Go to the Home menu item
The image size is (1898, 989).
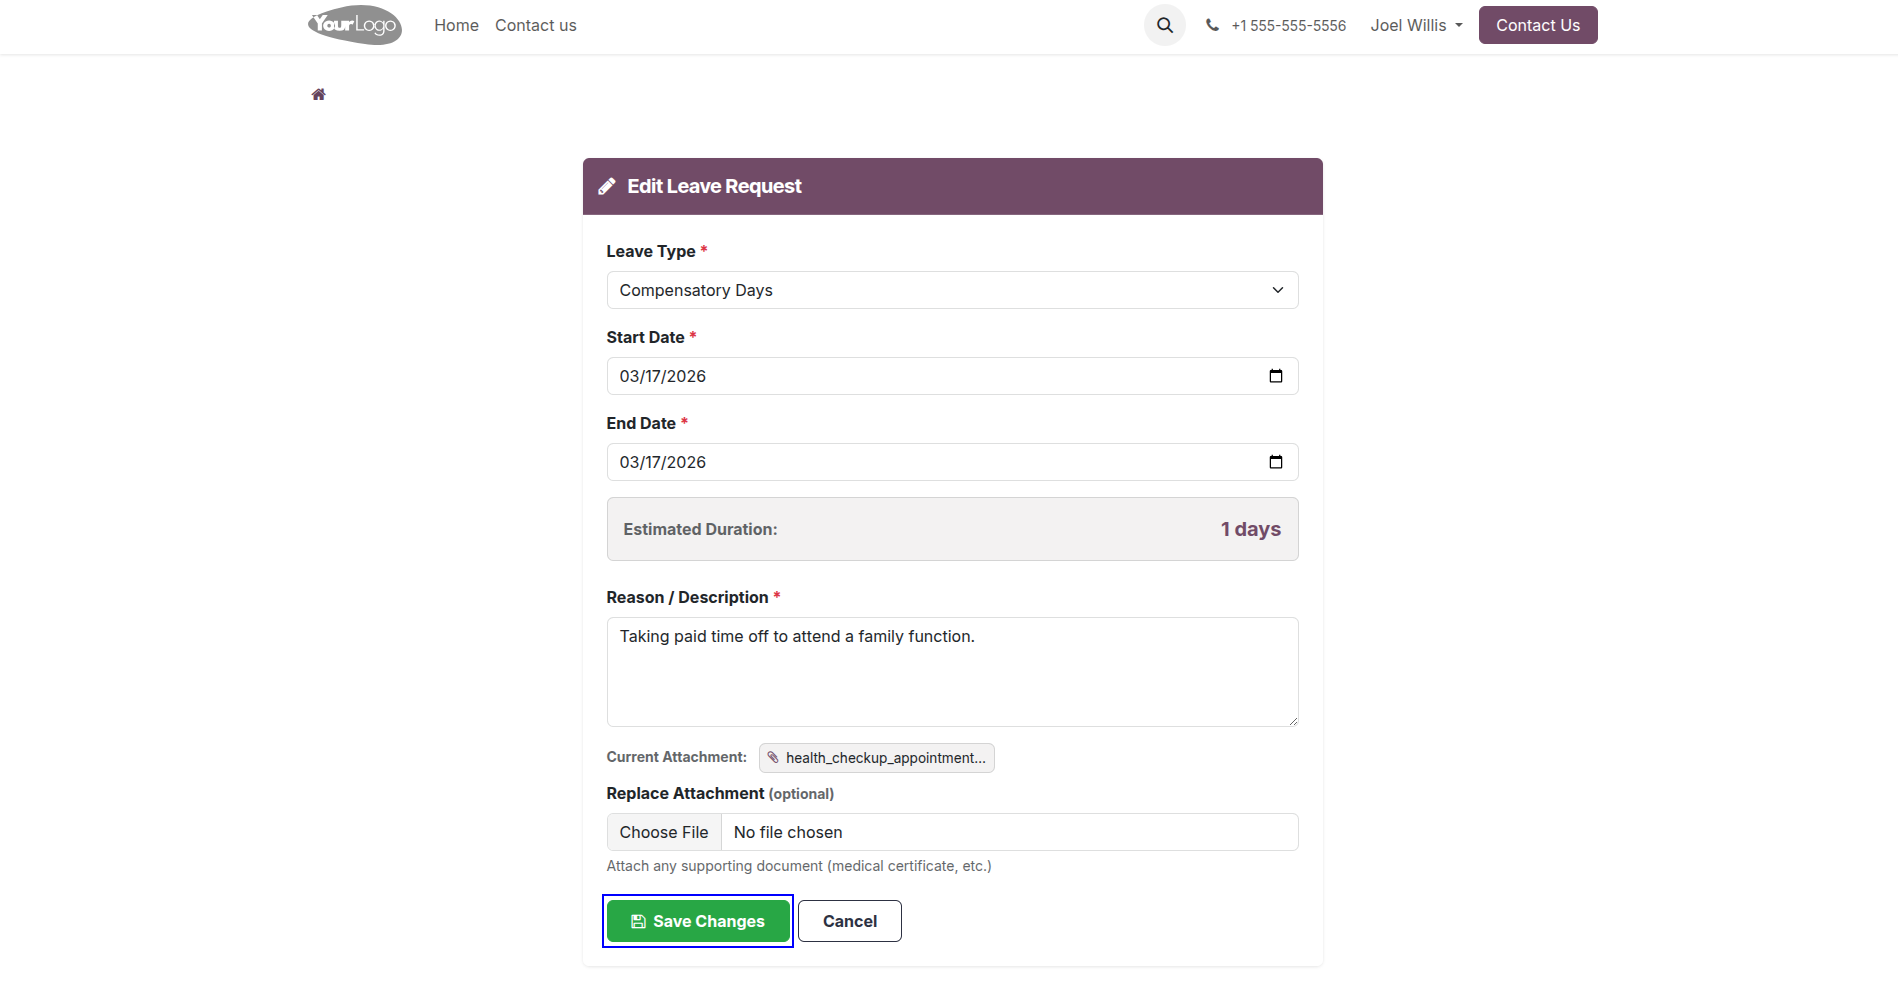[x=456, y=26]
